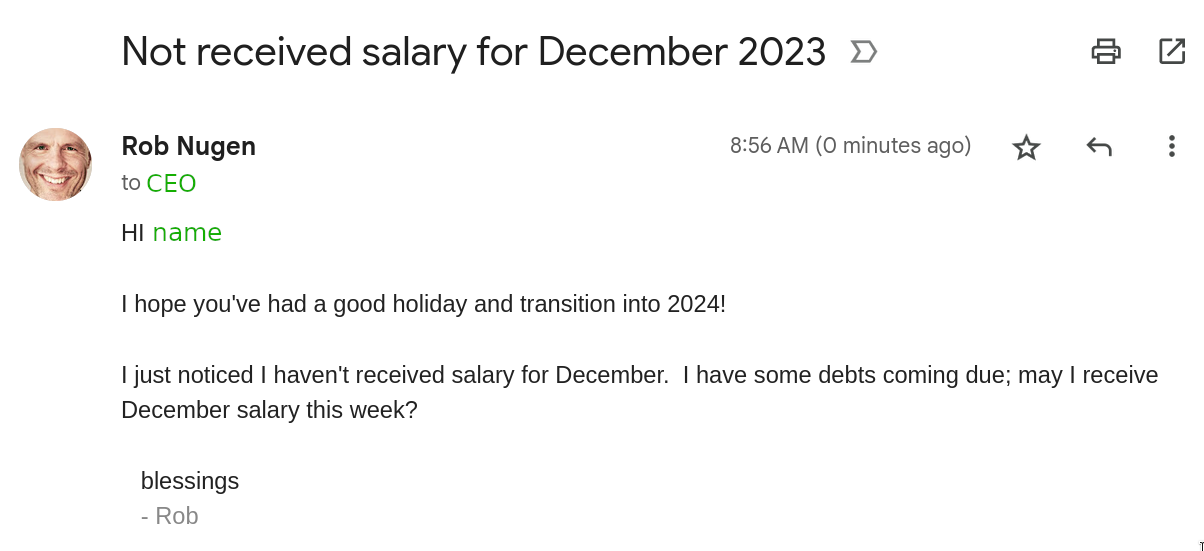
Task: Click the 8:56 AM timestamp
Action: pyautogui.click(x=768, y=146)
